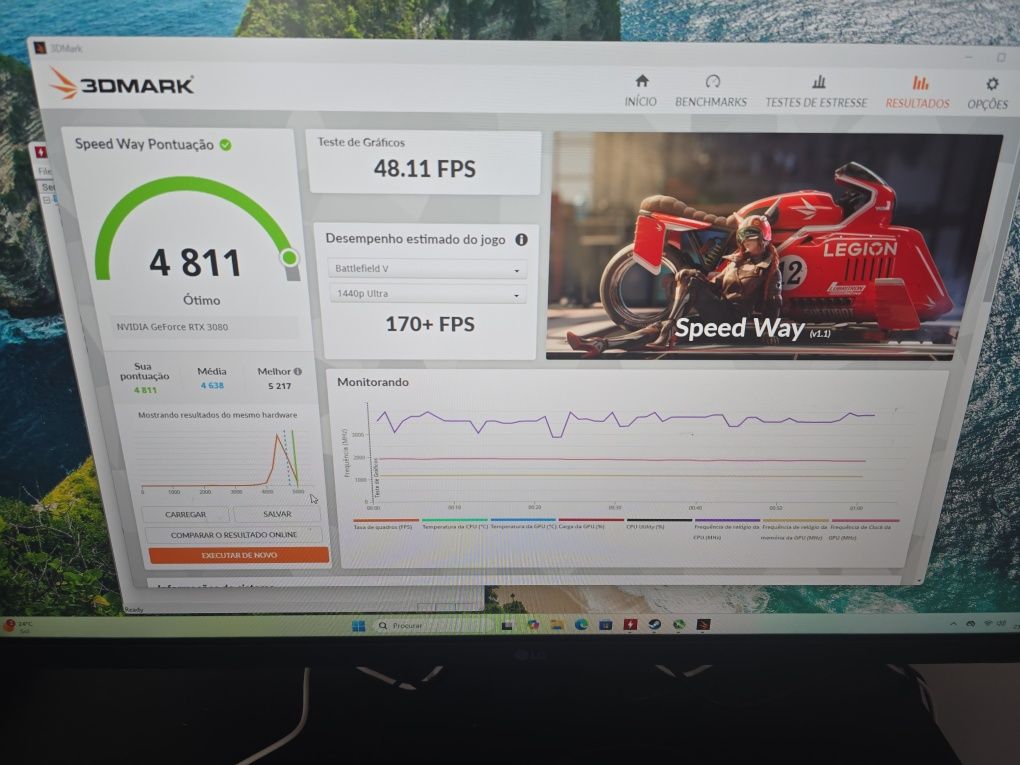Toggle the CPU Utility (%) legend
1020x765 pixels.
[659, 524]
